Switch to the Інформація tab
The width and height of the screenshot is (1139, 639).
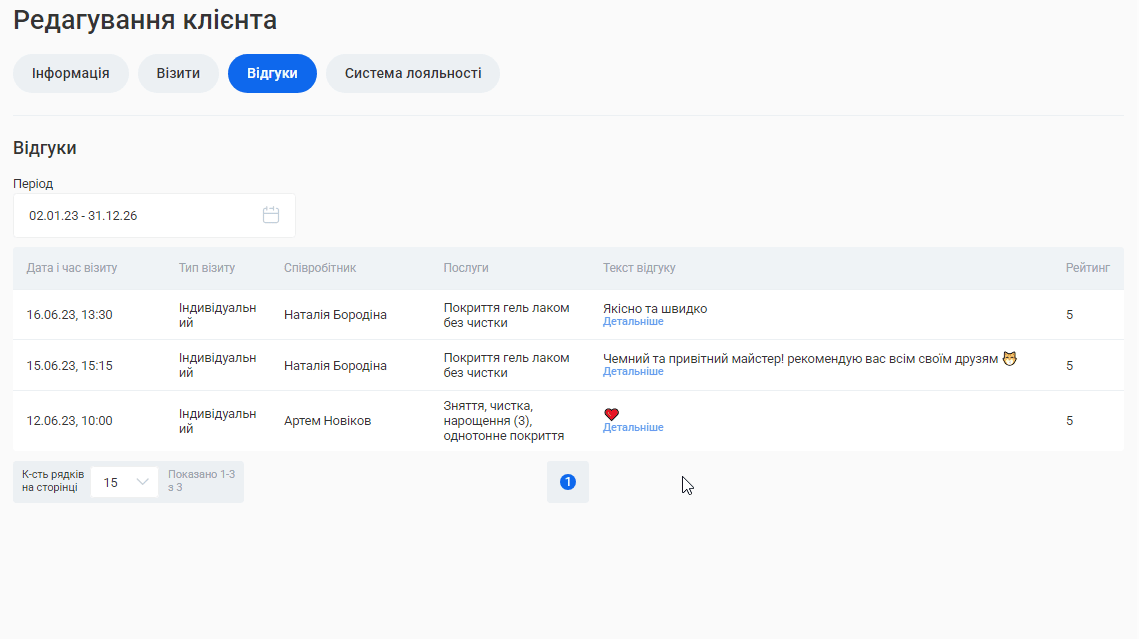[71, 73]
